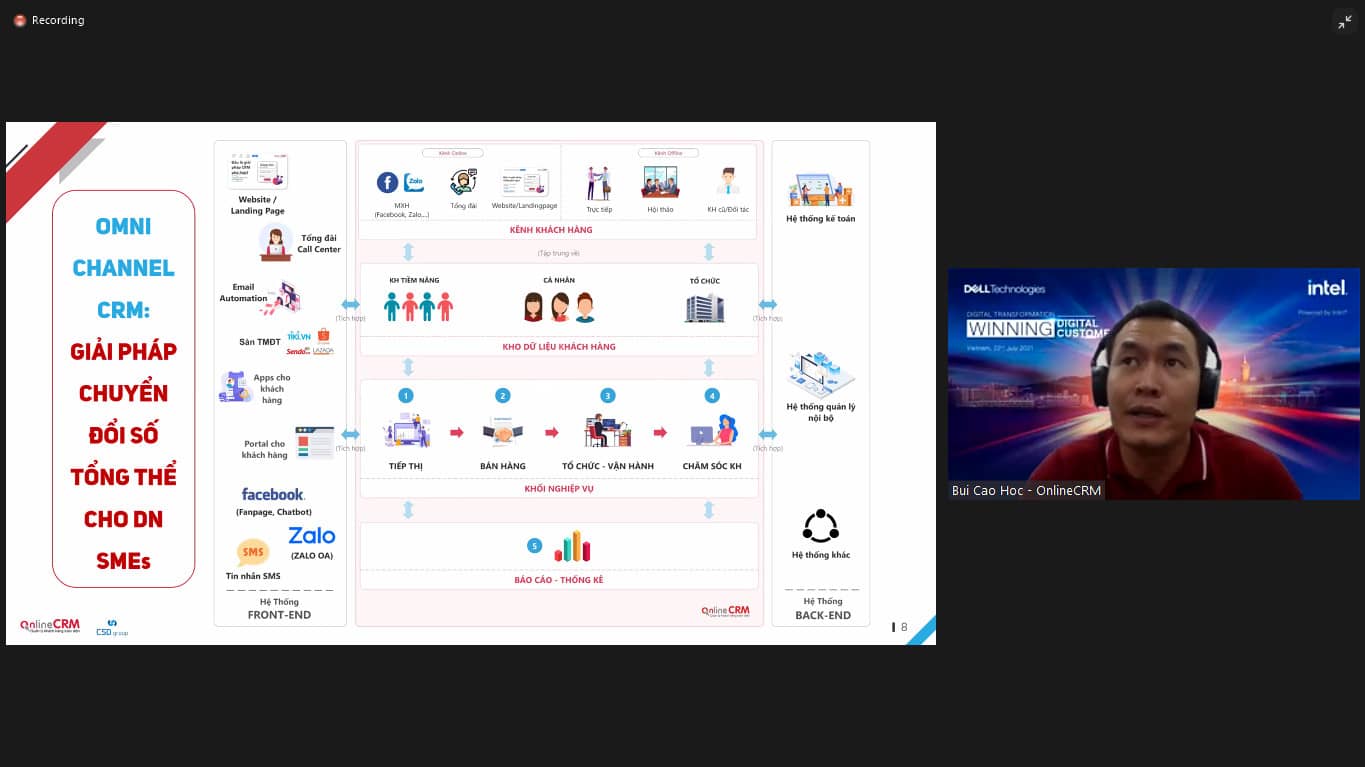Click the 'BÁO CÁO - THỐNG KÊ' heading
Screen dimensions: 1365x767
[558, 580]
